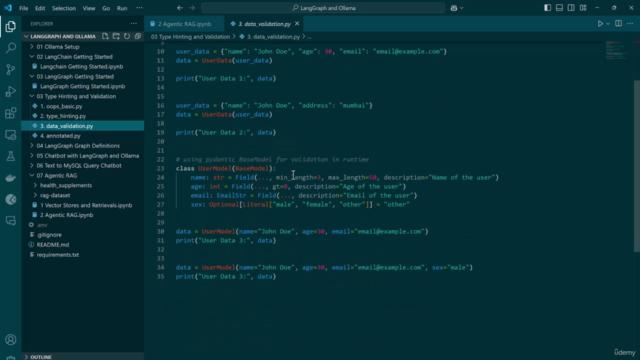Click the editor vertical scrollbar
This screenshot has width=640, height=360.
(x=637, y=167)
